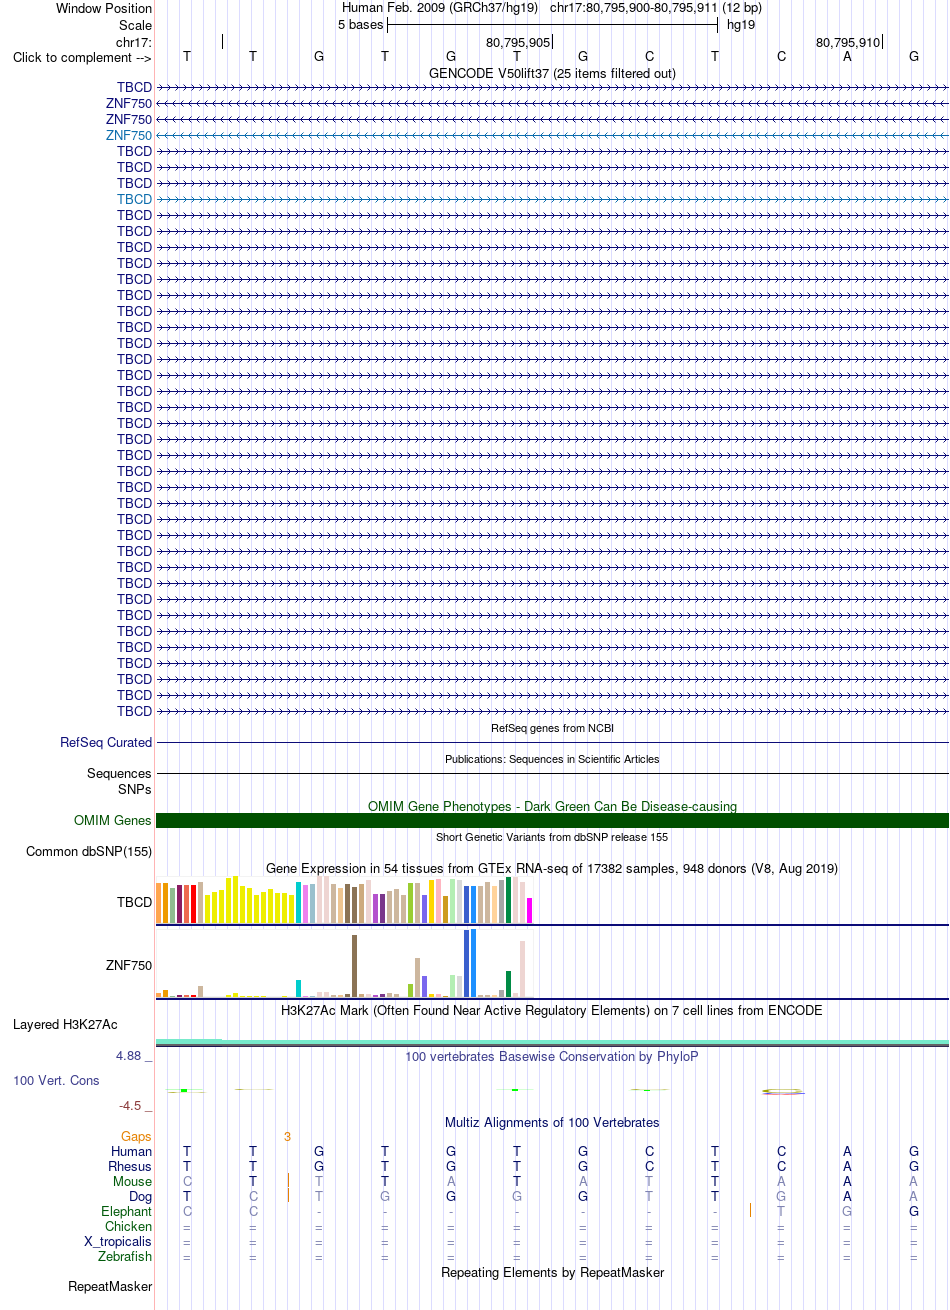
Task: Click the Sequences track label
Action: point(119,773)
